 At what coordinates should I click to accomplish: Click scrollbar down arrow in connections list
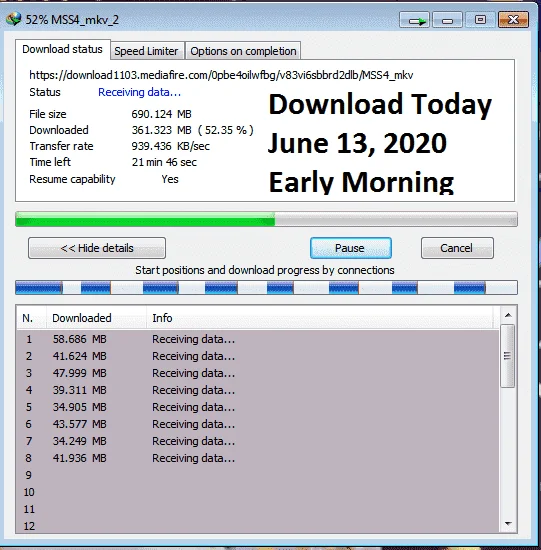[x=508, y=524]
